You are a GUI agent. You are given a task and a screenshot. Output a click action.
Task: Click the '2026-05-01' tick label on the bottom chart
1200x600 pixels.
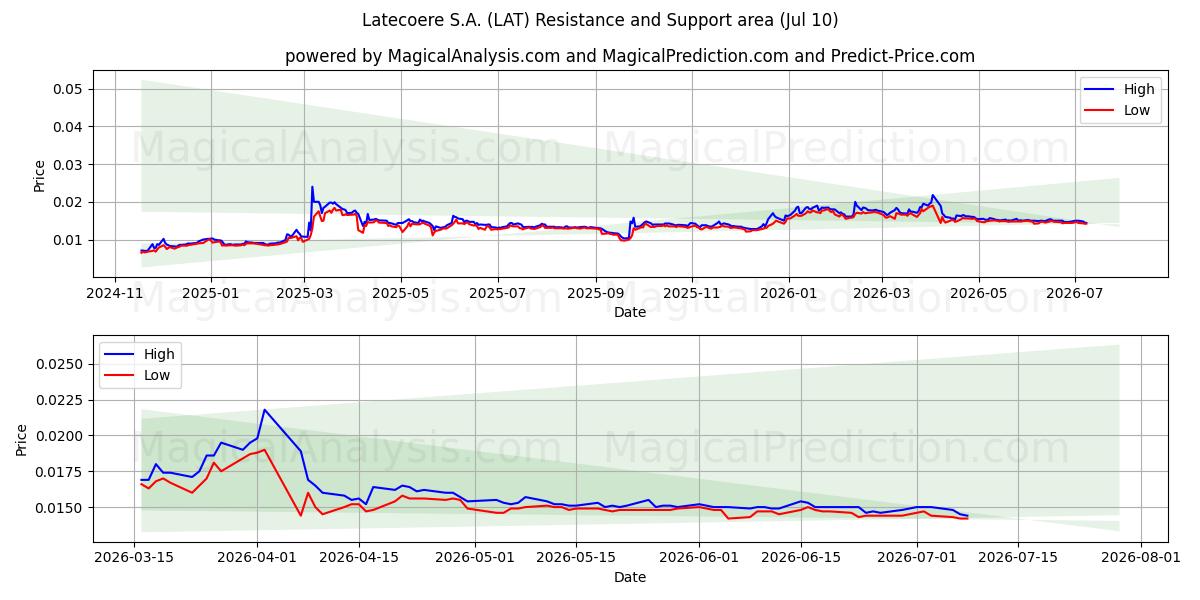(x=474, y=559)
